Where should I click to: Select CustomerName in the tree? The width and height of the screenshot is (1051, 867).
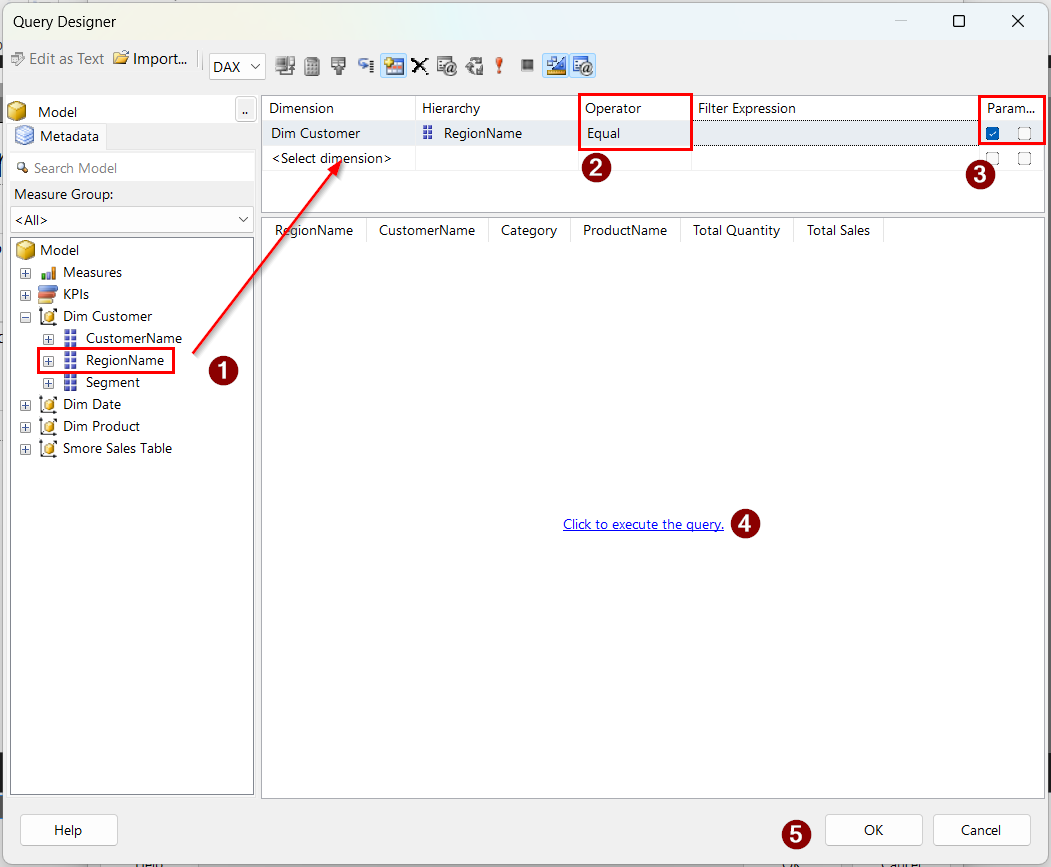[133, 339]
